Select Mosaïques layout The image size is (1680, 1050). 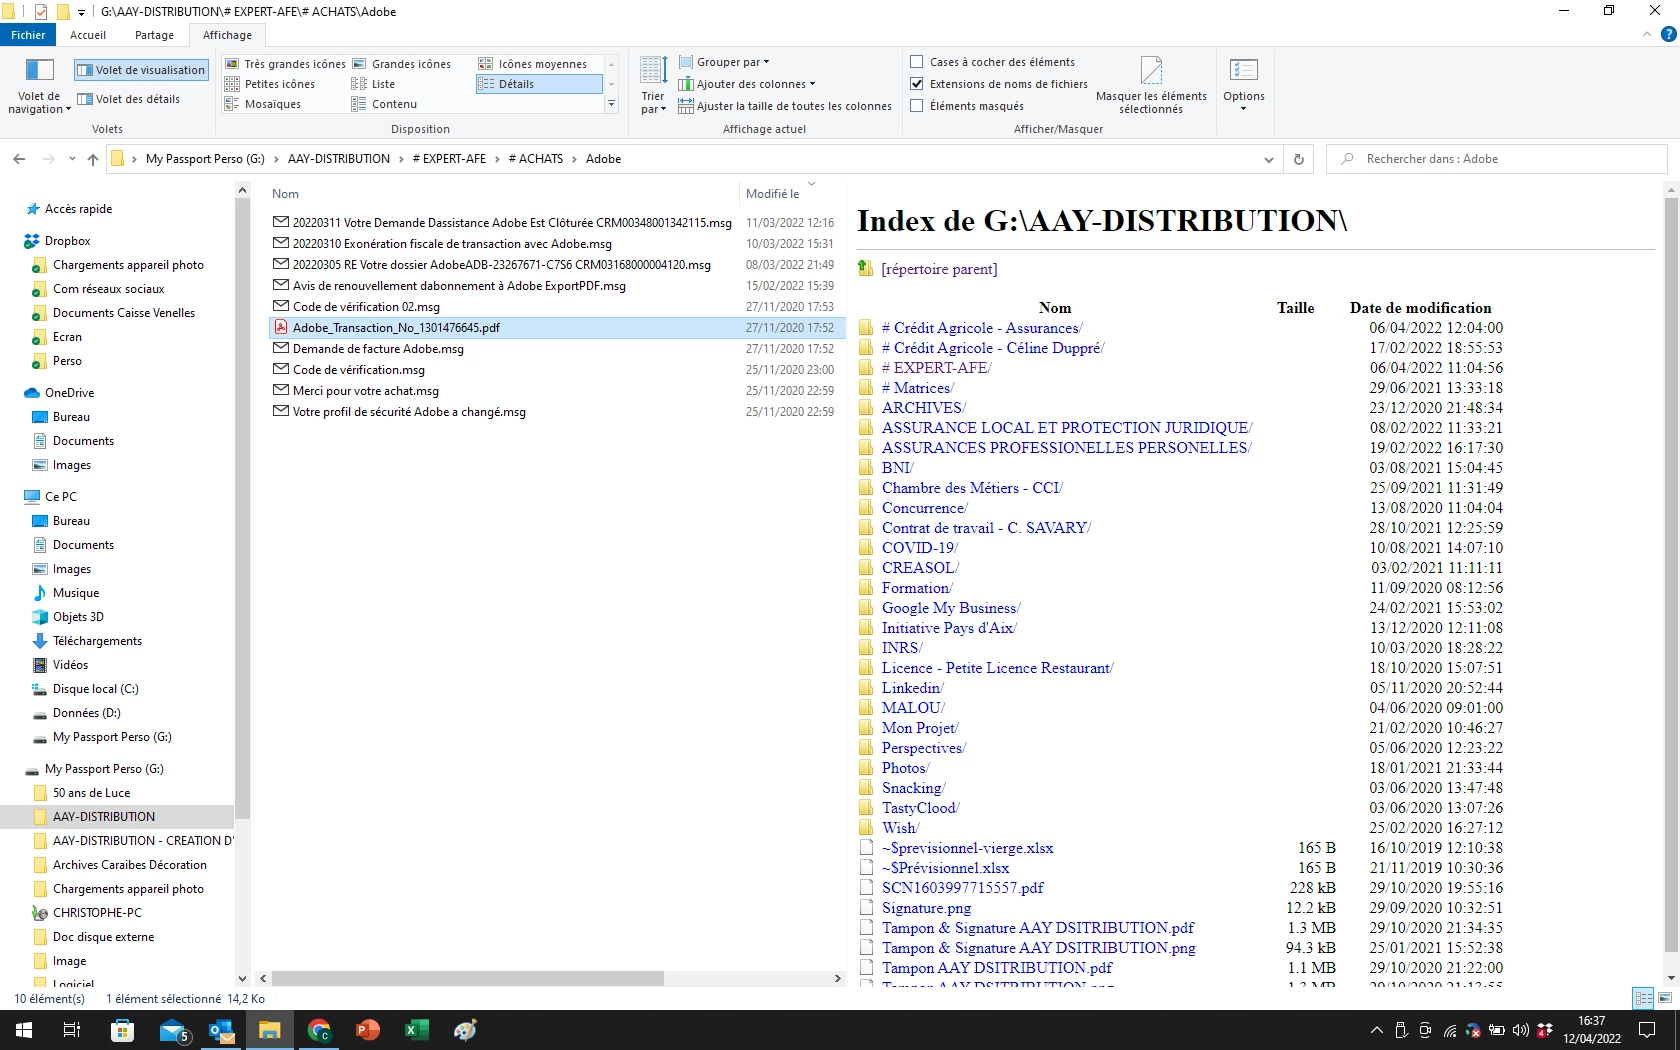point(263,104)
